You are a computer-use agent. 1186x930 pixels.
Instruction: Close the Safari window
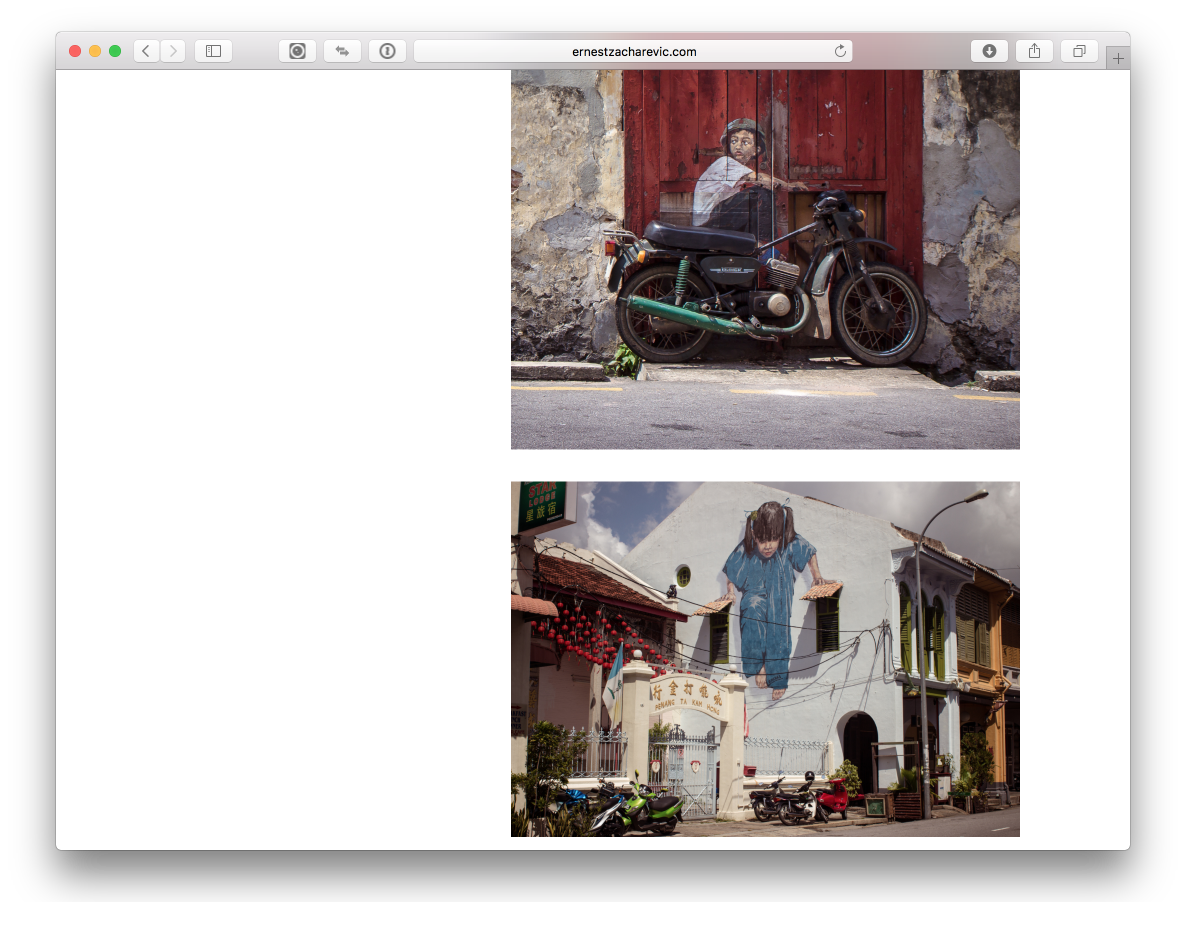pos(75,51)
